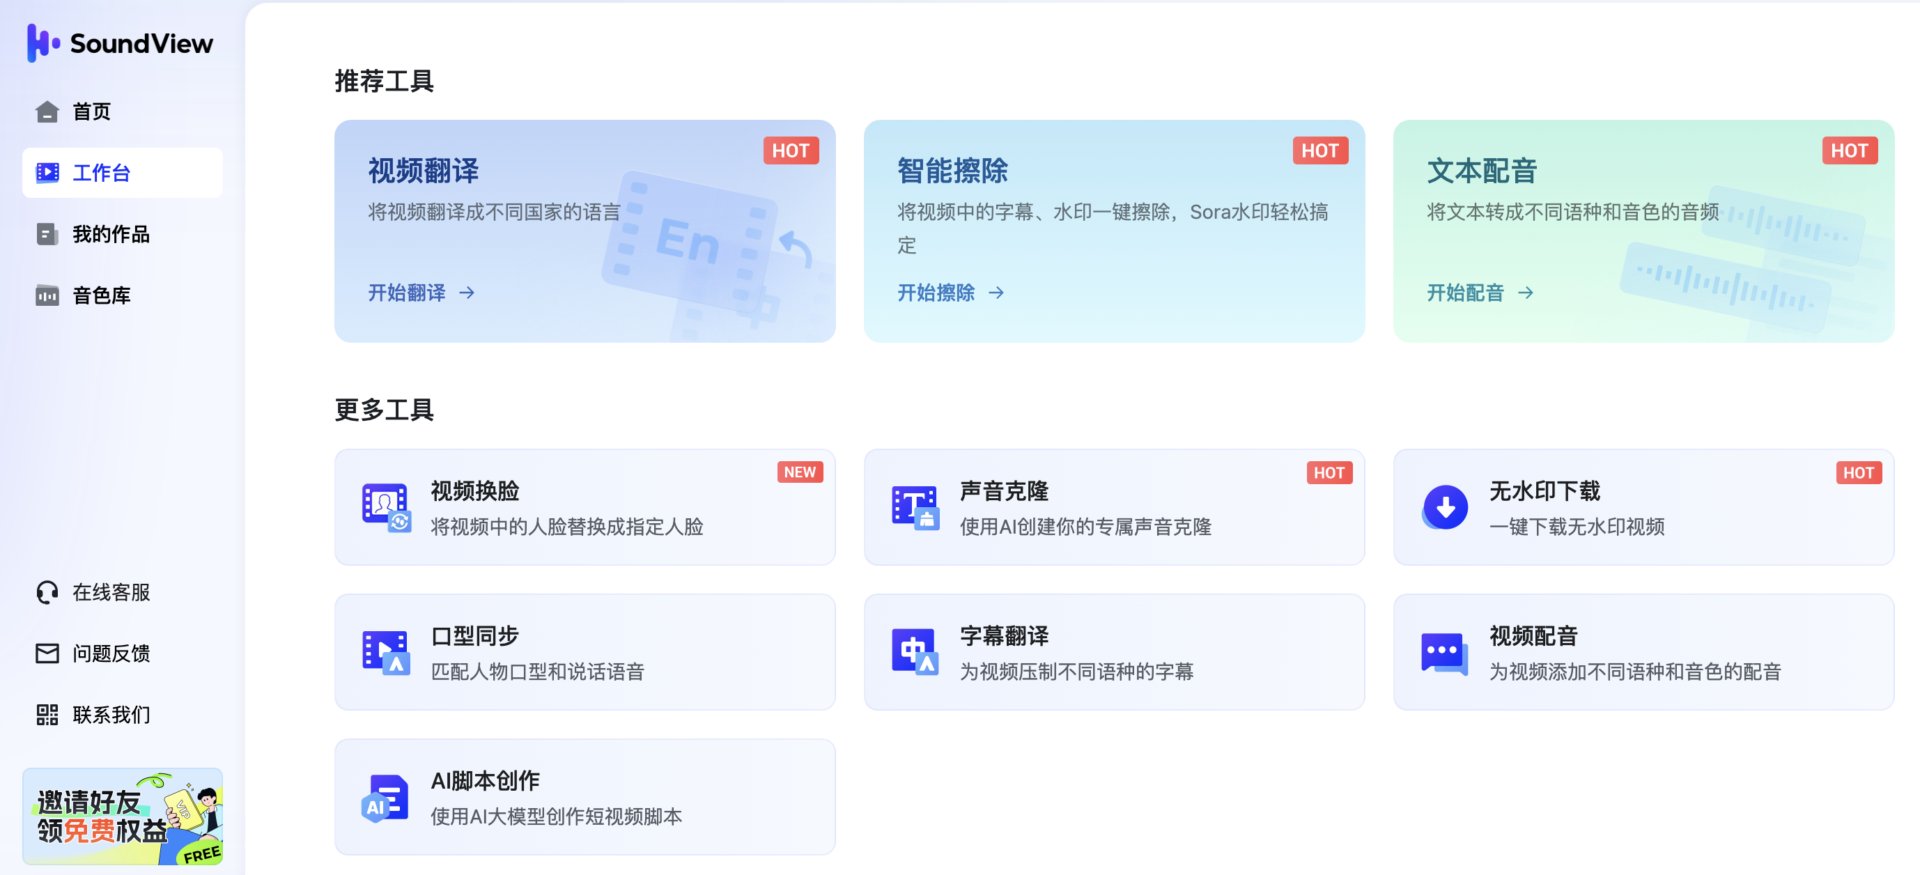
Task: Open the 智能擦除 card title
Action: click(x=953, y=171)
